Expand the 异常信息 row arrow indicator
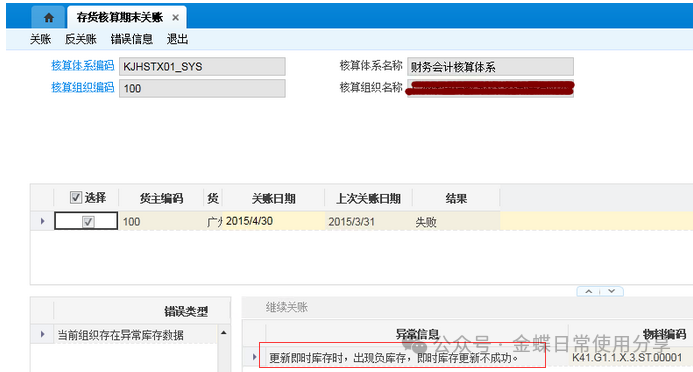Viewport: 693px width, 372px height. (x=255, y=357)
